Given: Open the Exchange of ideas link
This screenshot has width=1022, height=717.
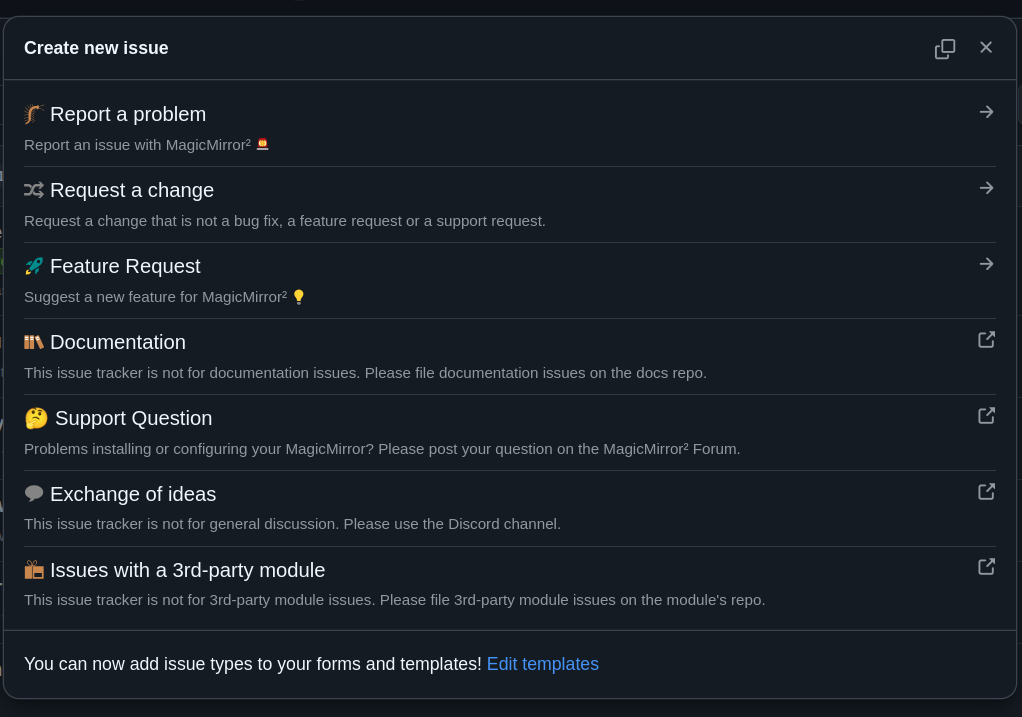Looking at the screenshot, I should pyautogui.click(x=133, y=494).
